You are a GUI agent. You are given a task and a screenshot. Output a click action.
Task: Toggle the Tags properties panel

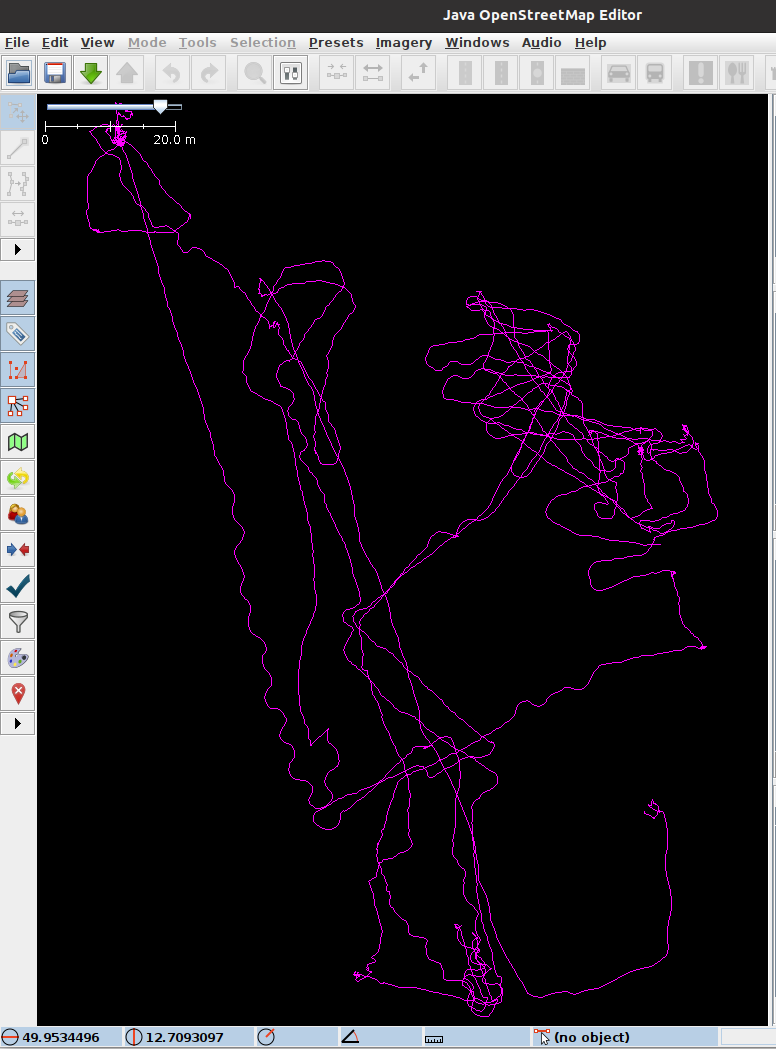[x=18, y=333]
